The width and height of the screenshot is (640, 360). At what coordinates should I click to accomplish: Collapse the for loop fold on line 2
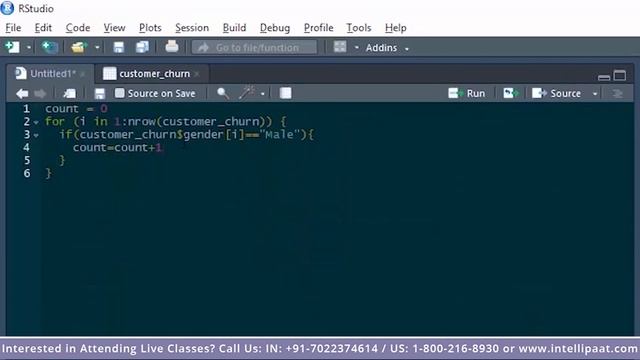(36, 122)
